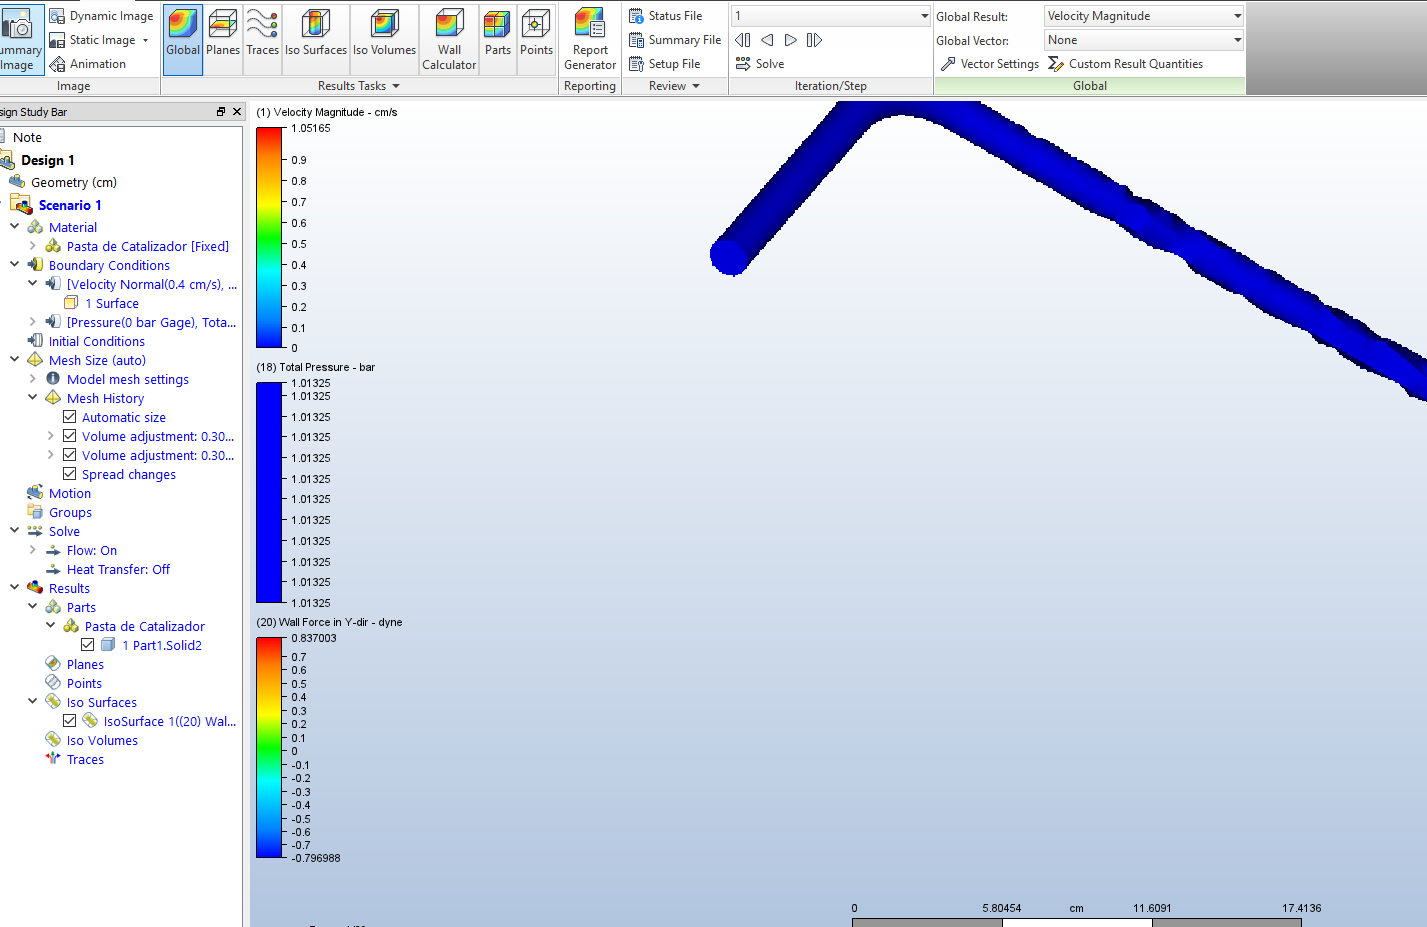
Task: Create an Animation from results
Action: 88,64
